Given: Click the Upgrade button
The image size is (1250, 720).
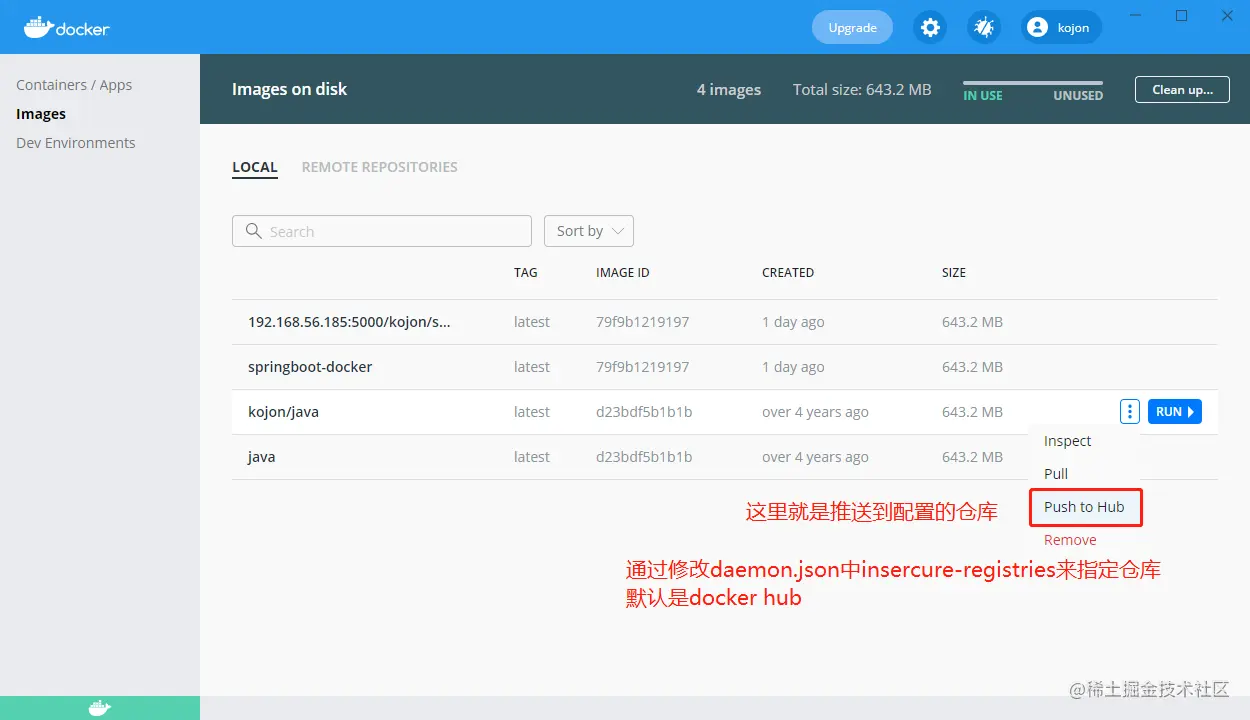Looking at the screenshot, I should (852, 28).
